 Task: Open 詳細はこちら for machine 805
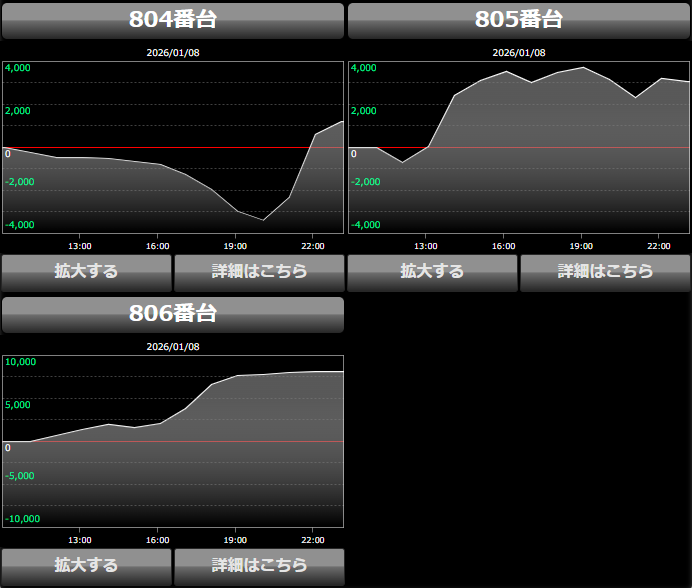(x=605, y=272)
